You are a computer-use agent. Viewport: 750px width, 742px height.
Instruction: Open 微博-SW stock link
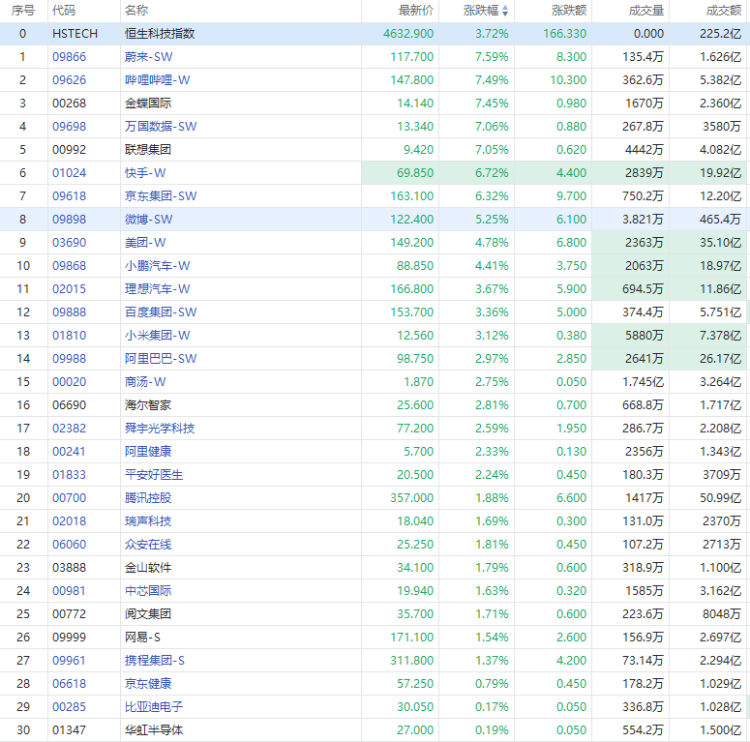click(148, 220)
